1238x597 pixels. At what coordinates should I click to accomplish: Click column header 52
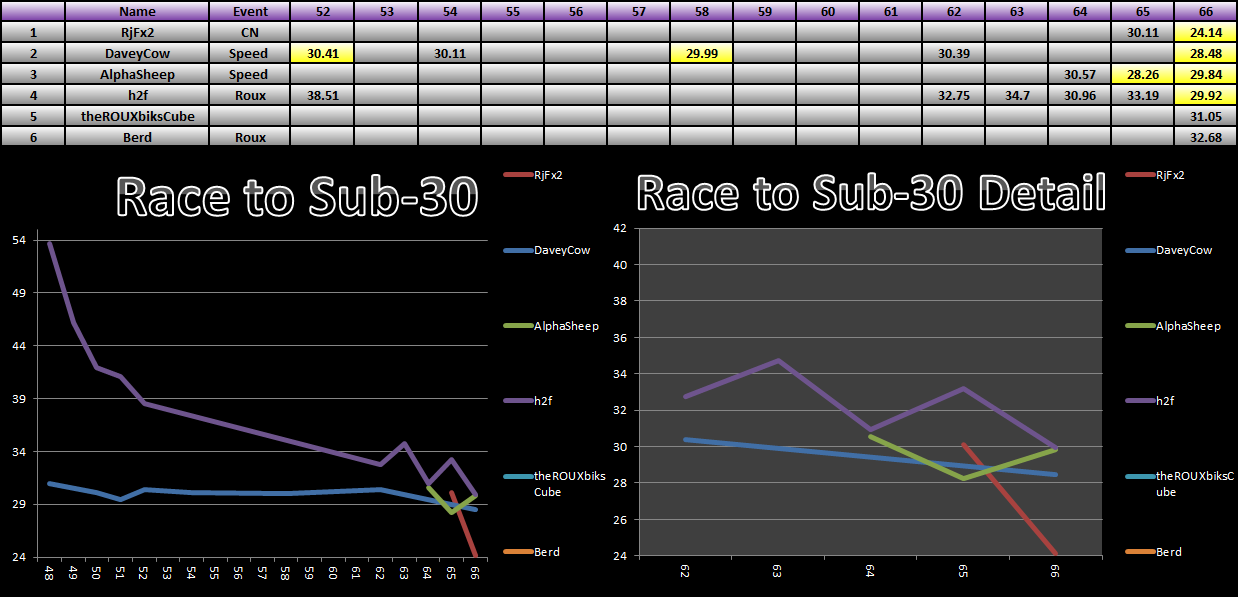point(321,11)
